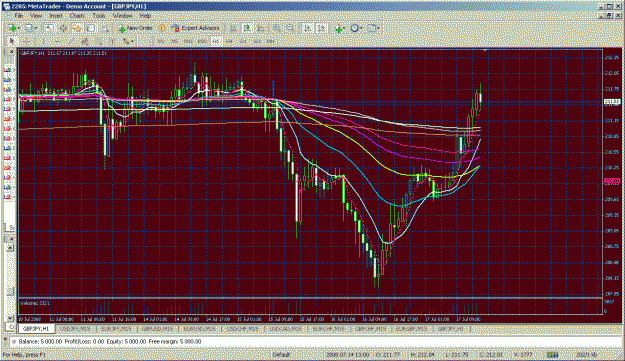
Task: Select the Text drawing tool
Action: 112,41
